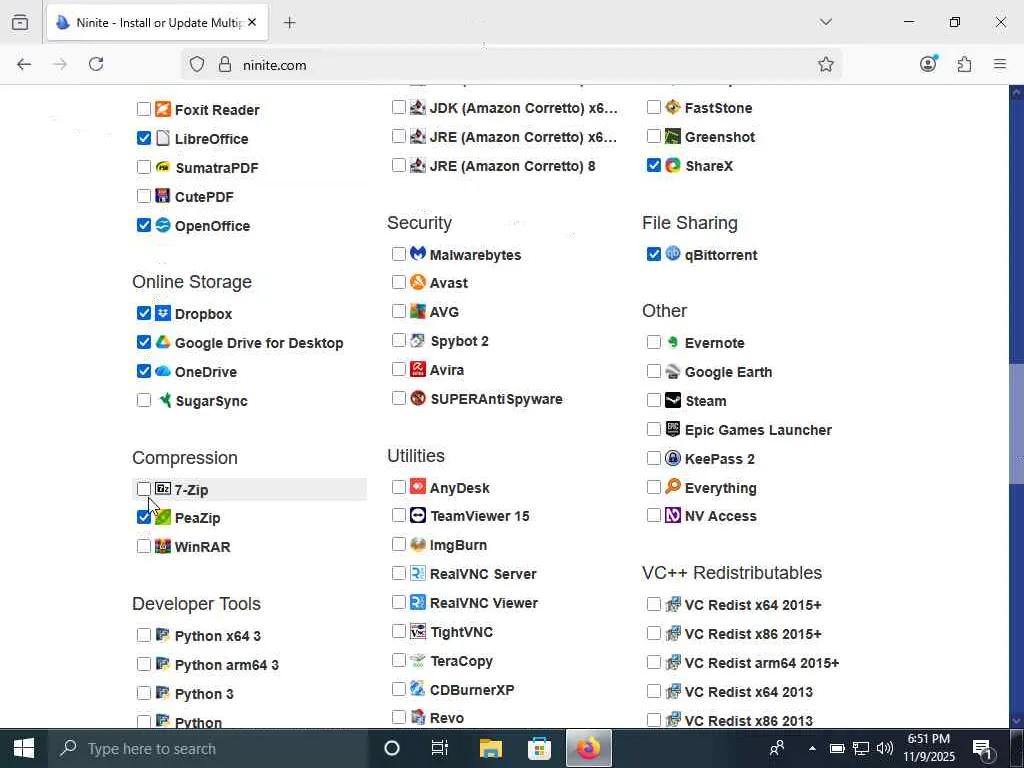Click the Malwarebytes logo icon
Viewport: 1024px width, 768px height.
[418, 253]
